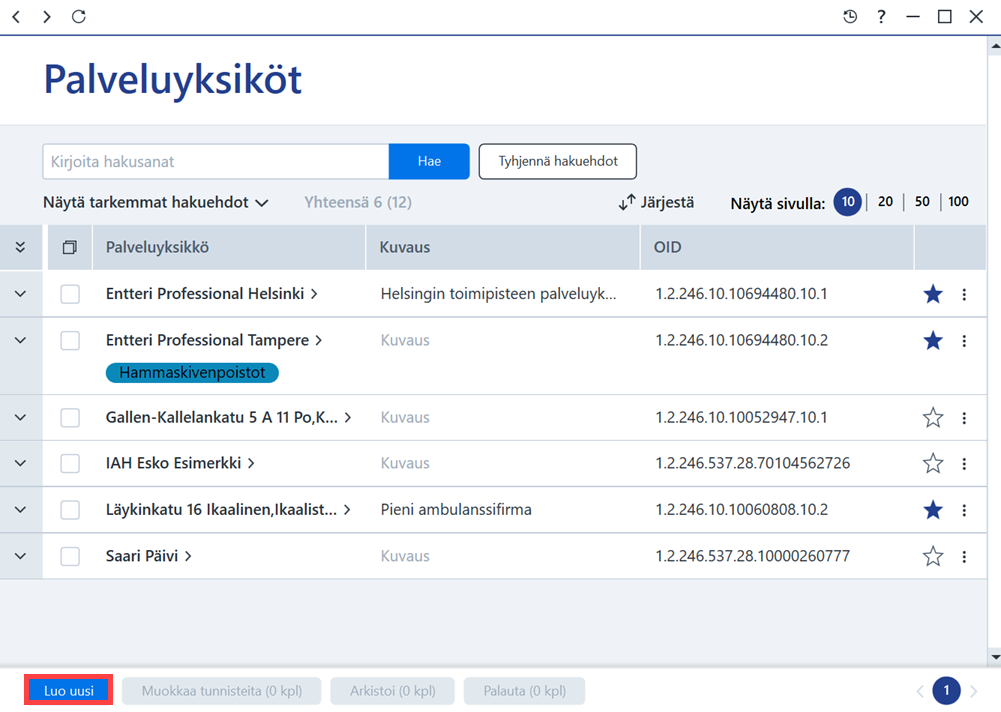Click Muokkaa tunnisteita (0 kpl) button
The height and width of the screenshot is (712, 1001).
[x=222, y=691]
